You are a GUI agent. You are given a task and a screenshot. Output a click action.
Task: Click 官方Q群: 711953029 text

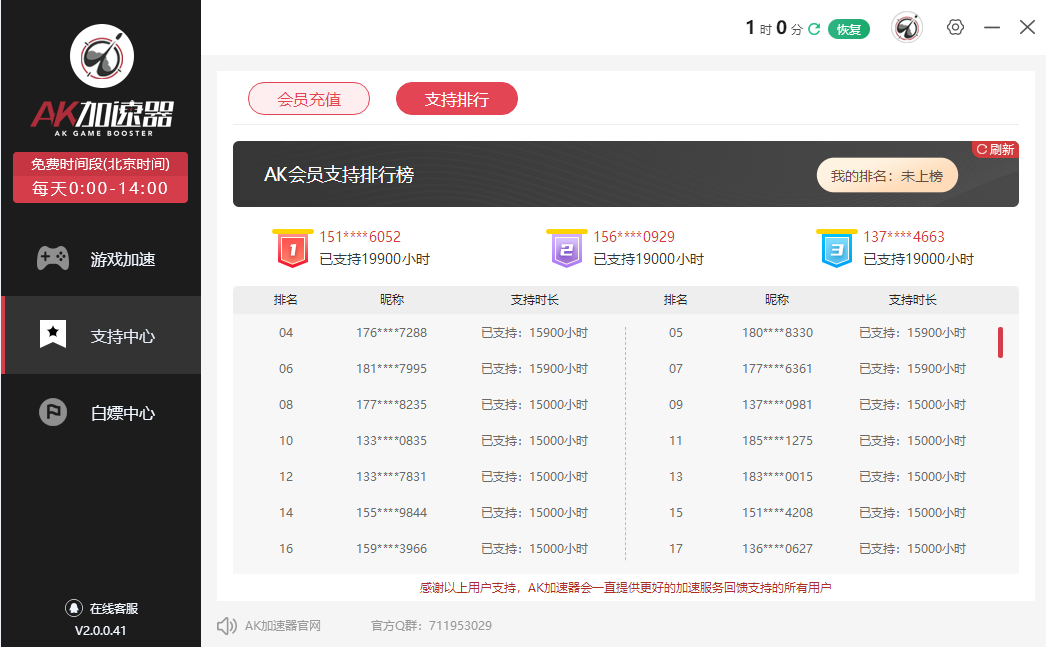[432, 626]
